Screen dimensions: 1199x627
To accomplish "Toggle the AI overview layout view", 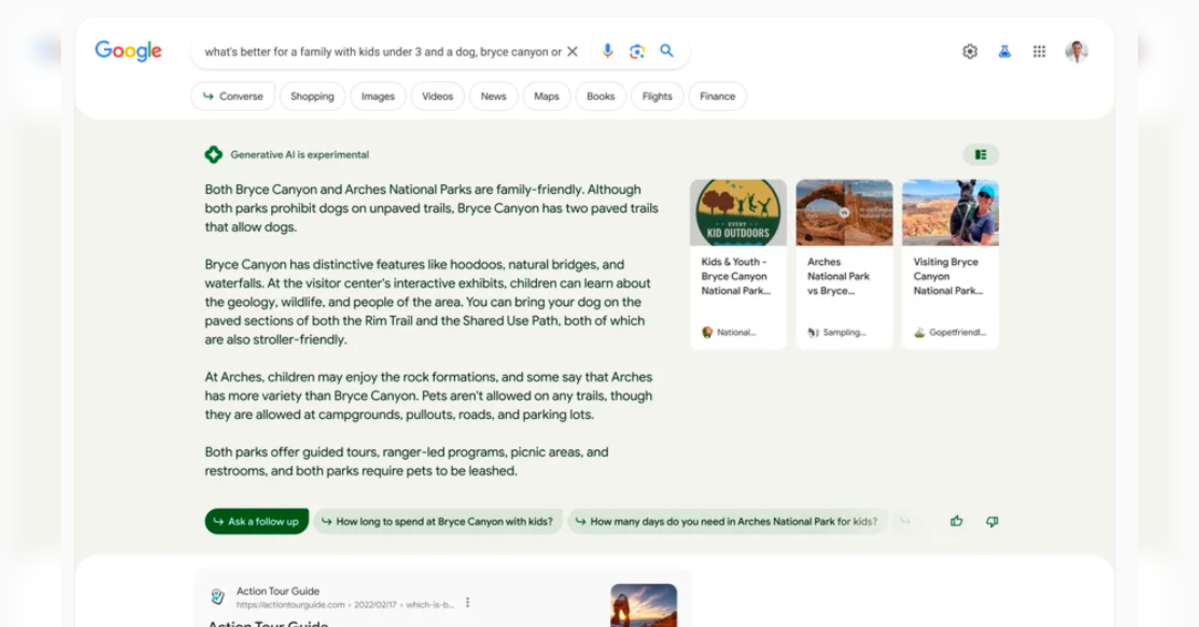I will (980, 155).
